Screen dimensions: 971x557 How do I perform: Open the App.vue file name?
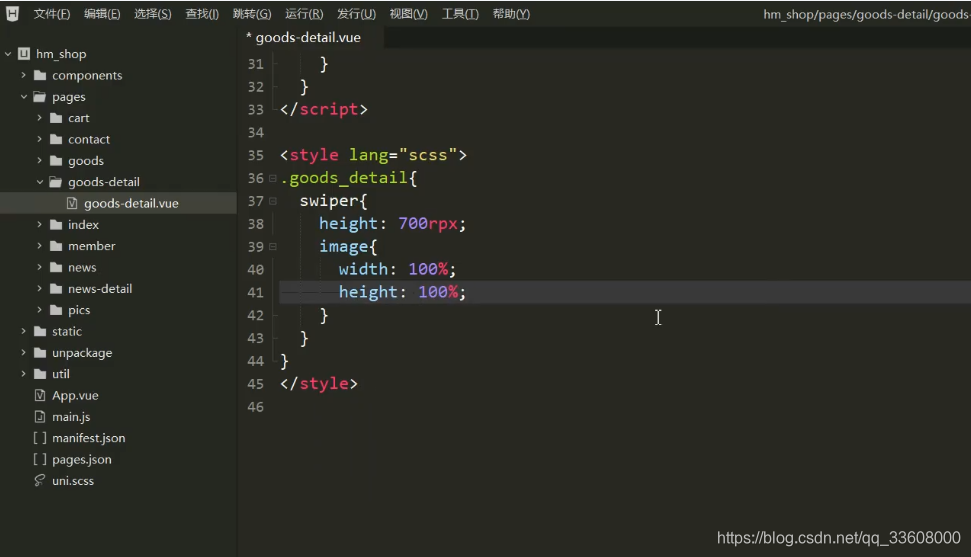click(x=75, y=395)
